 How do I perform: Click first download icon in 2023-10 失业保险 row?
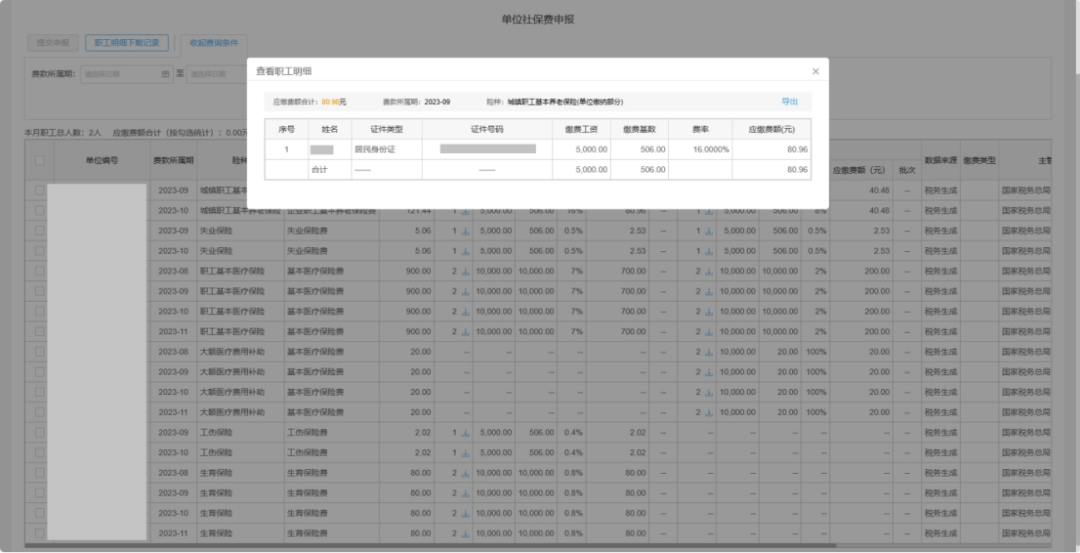pos(465,251)
